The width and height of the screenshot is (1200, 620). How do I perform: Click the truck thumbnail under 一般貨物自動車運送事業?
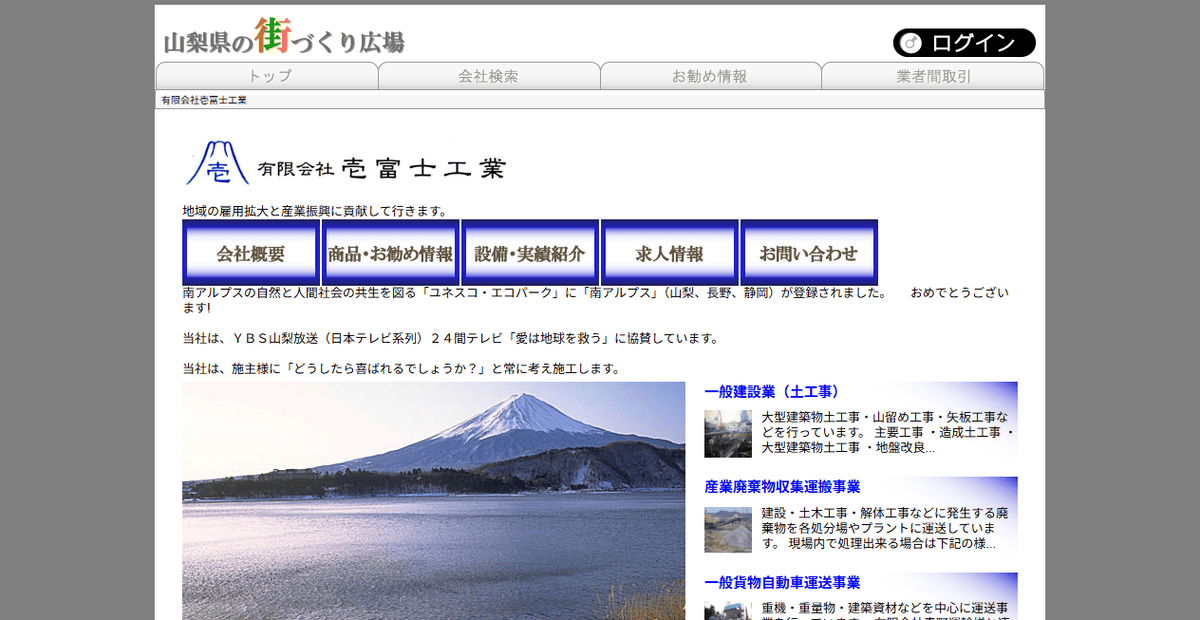pyautogui.click(x=728, y=610)
